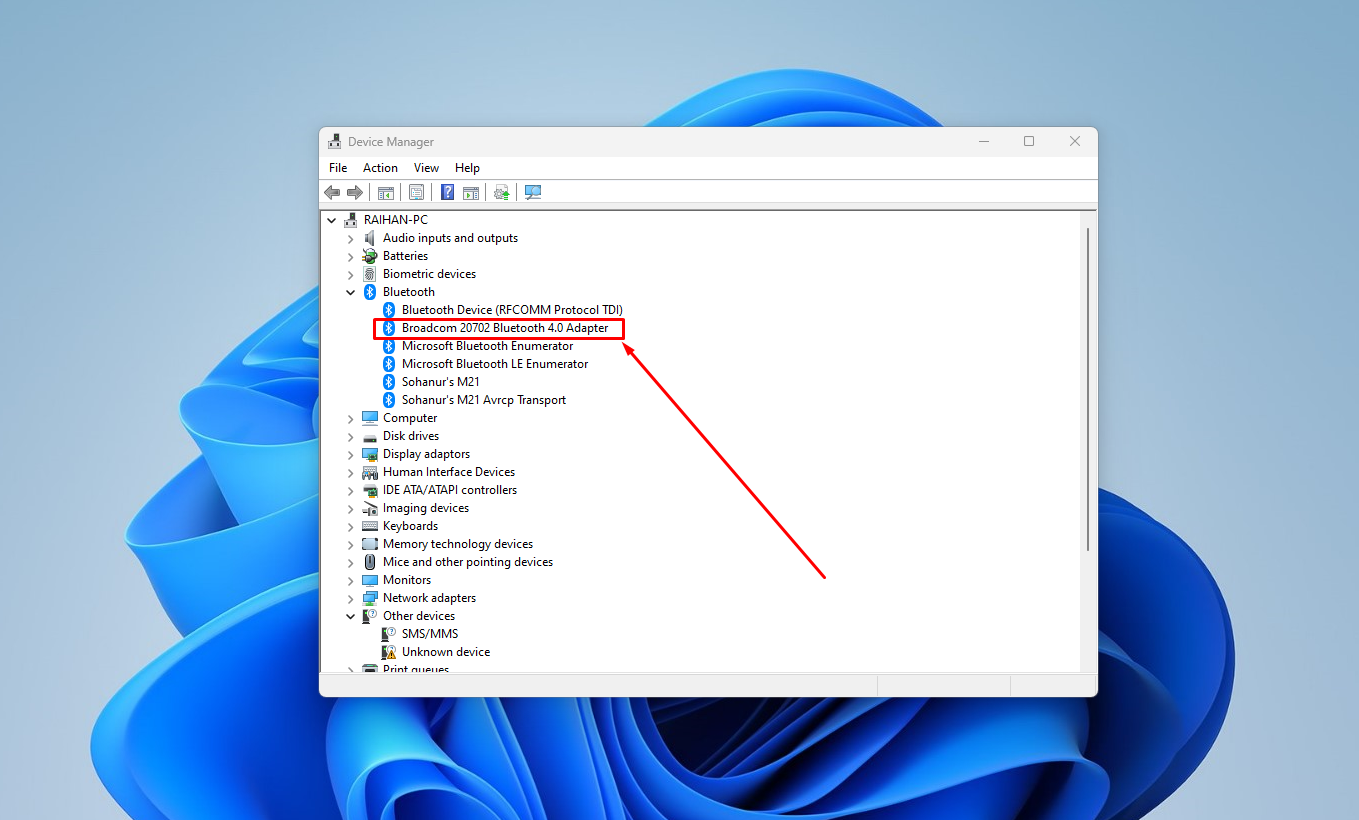1359x820 pixels.
Task: Expand the Human Interface Devices category
Action: coord(350,472)
